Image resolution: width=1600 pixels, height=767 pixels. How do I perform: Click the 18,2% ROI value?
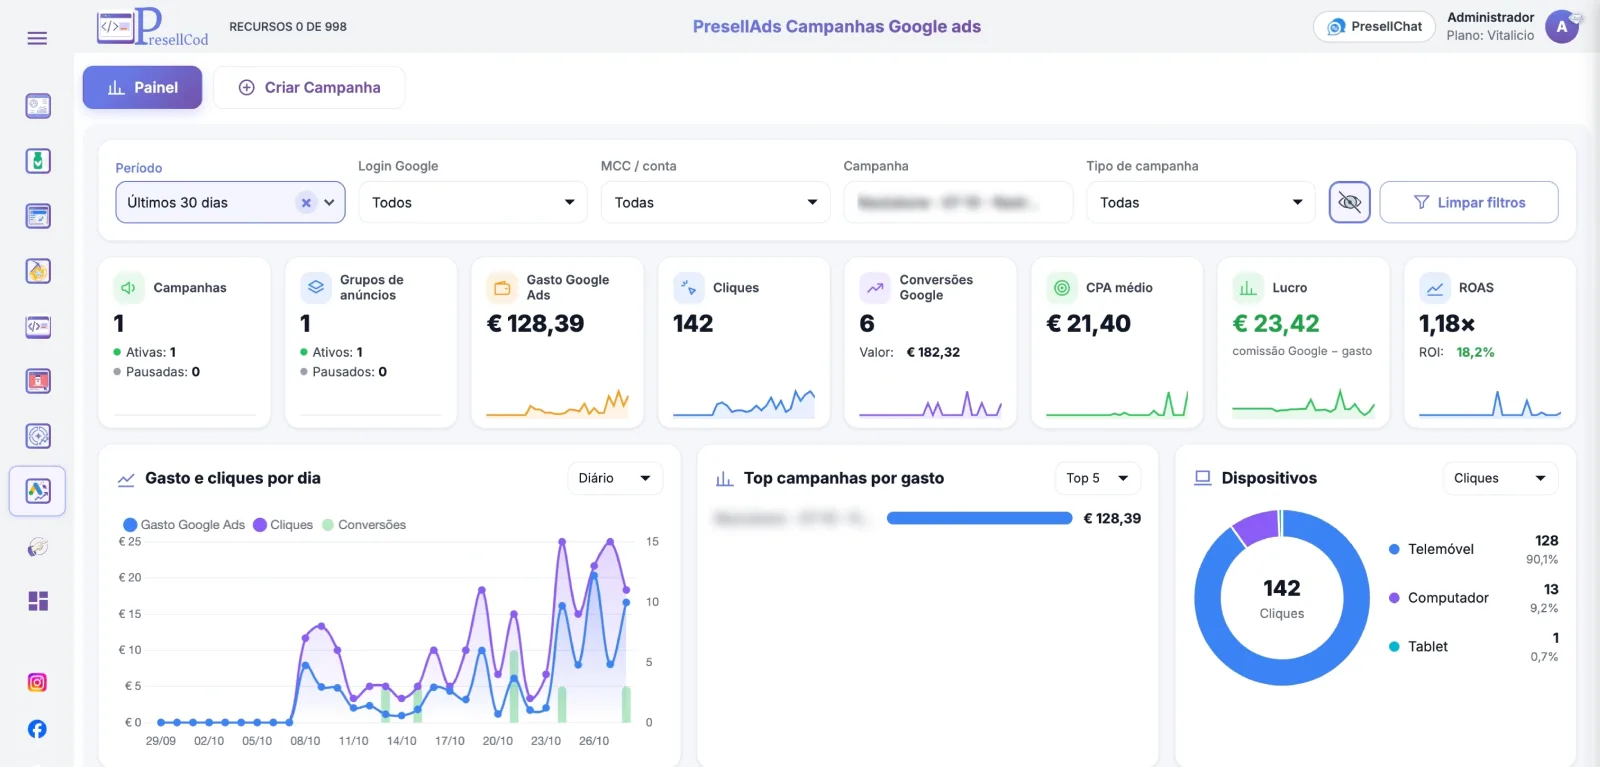click(x=1475, y=352)
